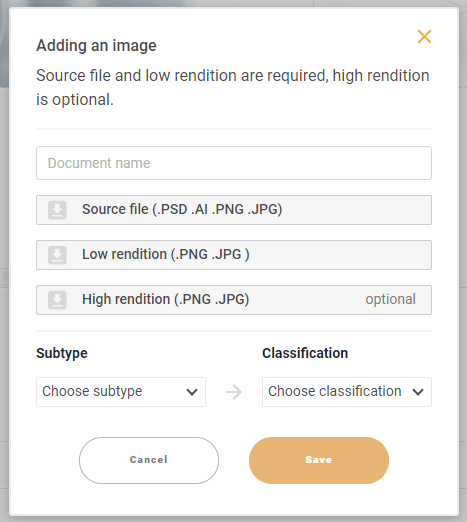
Task: Click the rendition requirements description text
Action: coord(233,87)
